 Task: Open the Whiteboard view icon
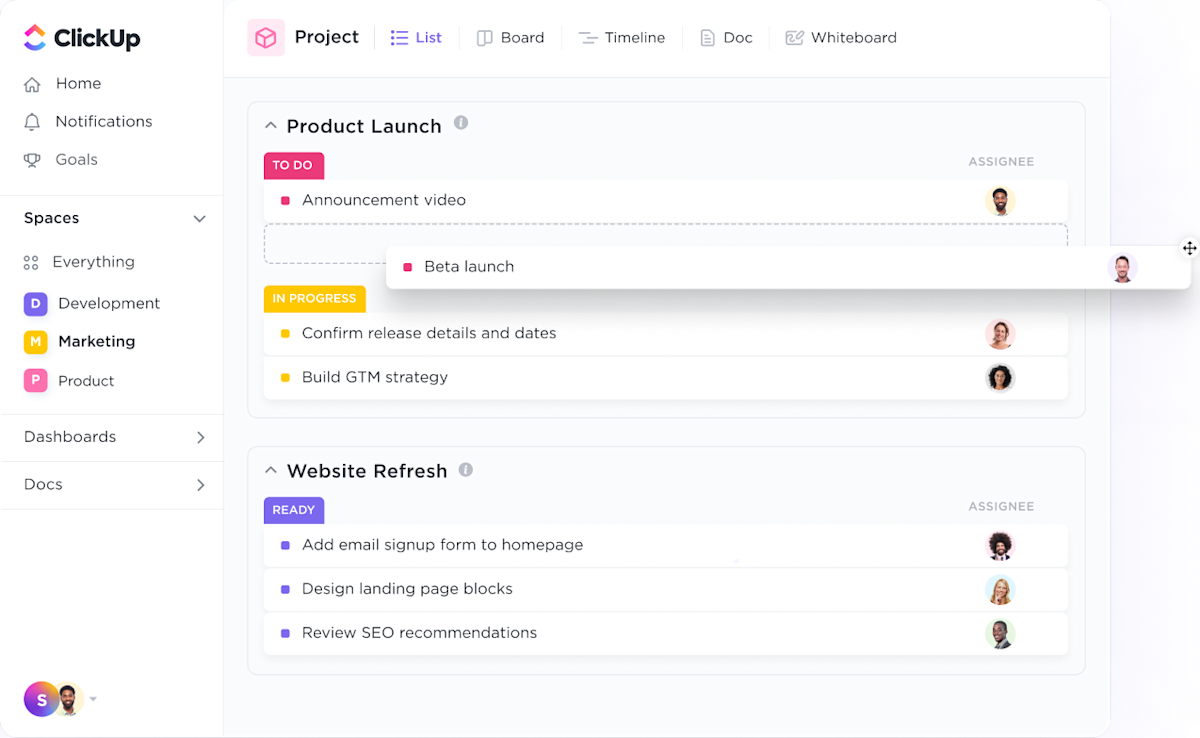click(x=795, y=37)
